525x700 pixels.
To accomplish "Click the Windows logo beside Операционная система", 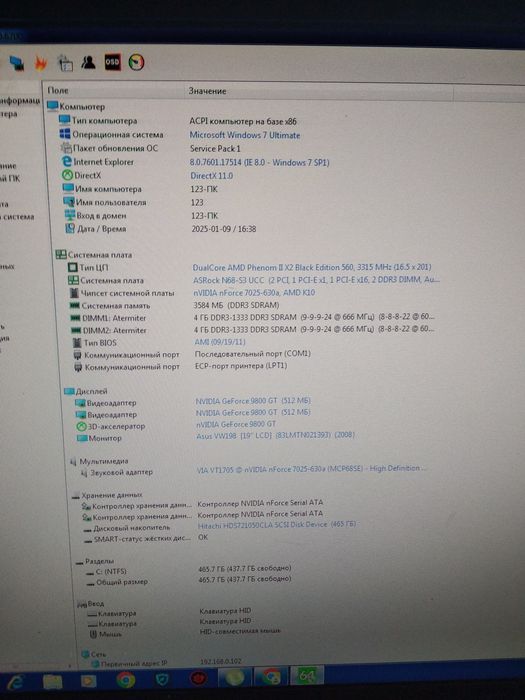I will coord(65,133).
